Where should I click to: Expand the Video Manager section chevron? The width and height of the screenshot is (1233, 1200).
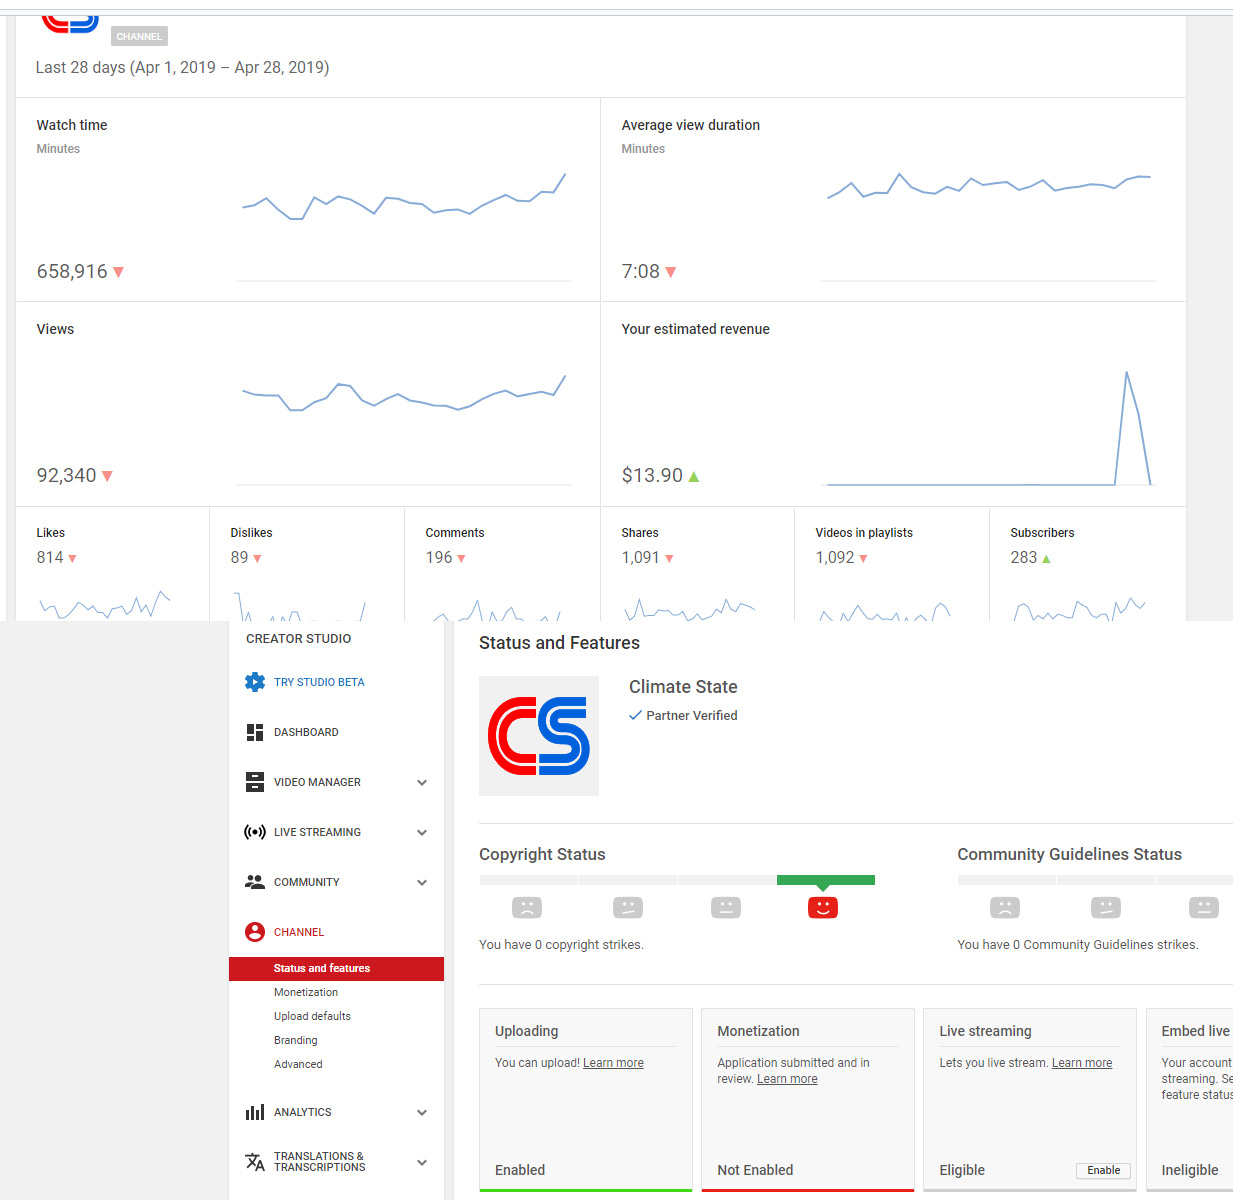[422, 783]
